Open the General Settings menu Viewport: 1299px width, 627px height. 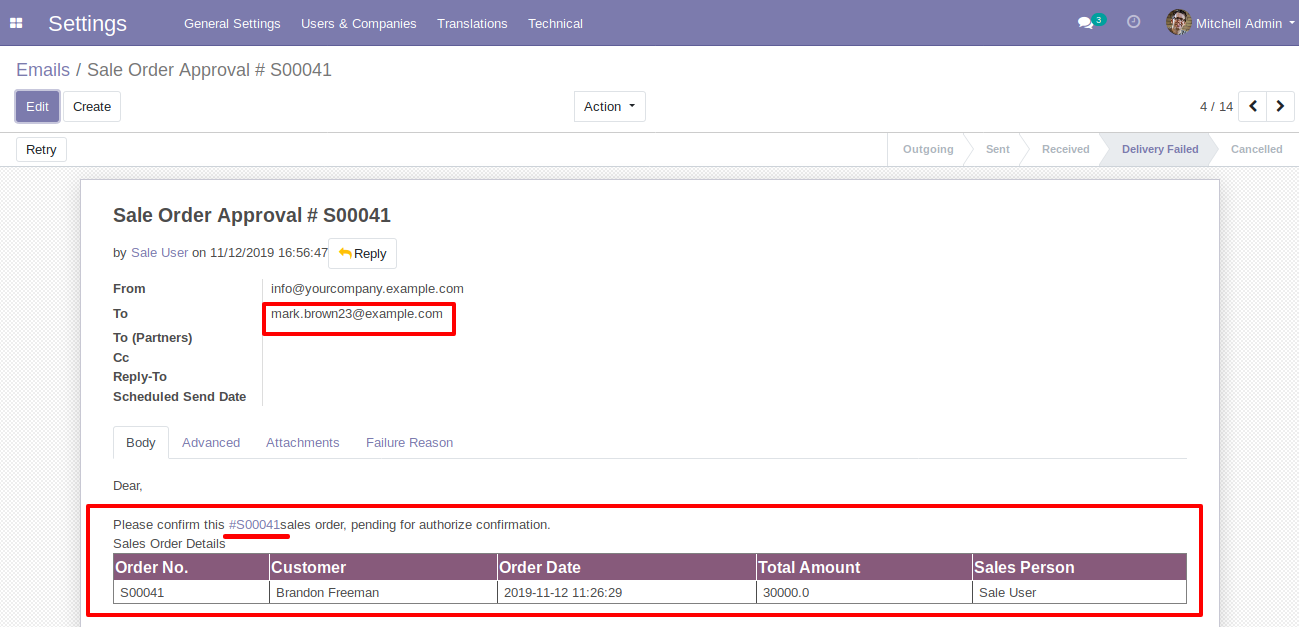click(x=232, y=23)
